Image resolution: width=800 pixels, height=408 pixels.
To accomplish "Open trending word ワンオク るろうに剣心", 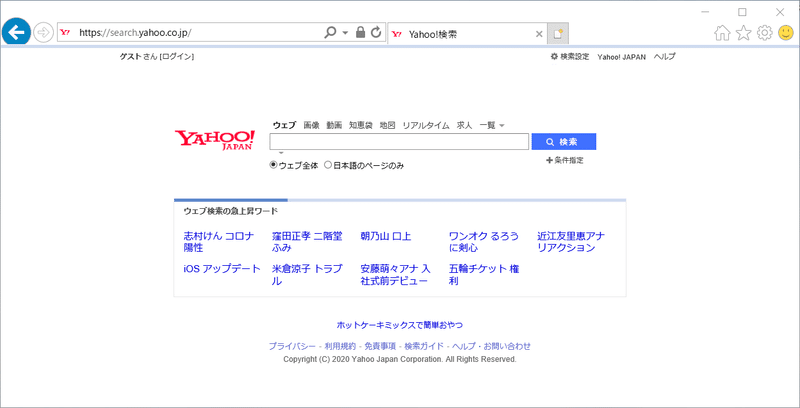I will (x=484, y=242).
